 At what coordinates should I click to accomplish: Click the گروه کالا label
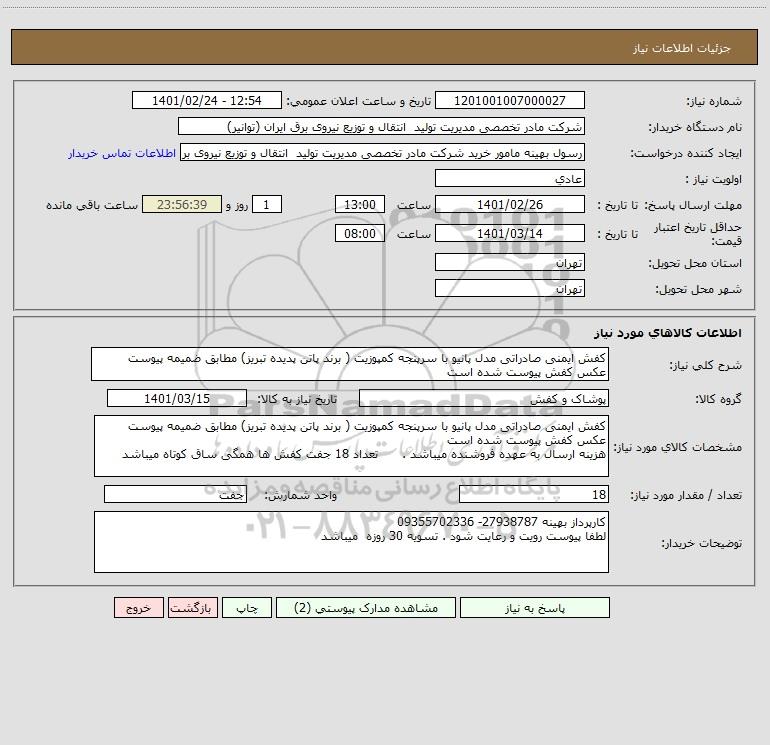[718, 399]
